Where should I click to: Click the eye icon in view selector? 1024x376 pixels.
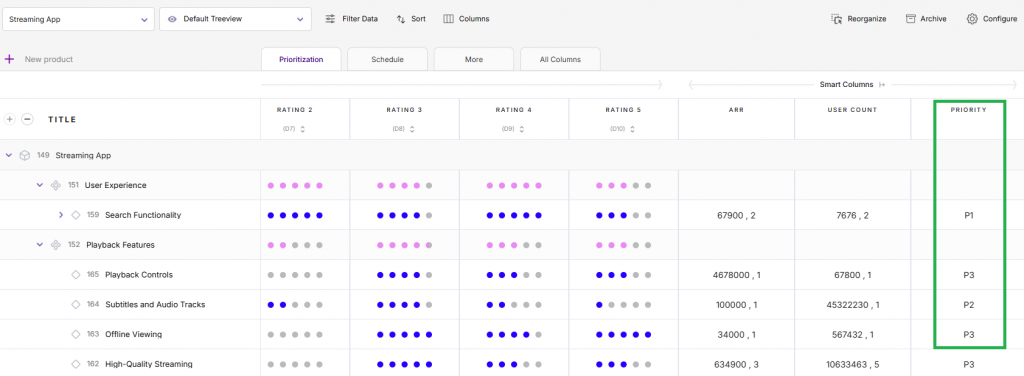click(172, 20)
